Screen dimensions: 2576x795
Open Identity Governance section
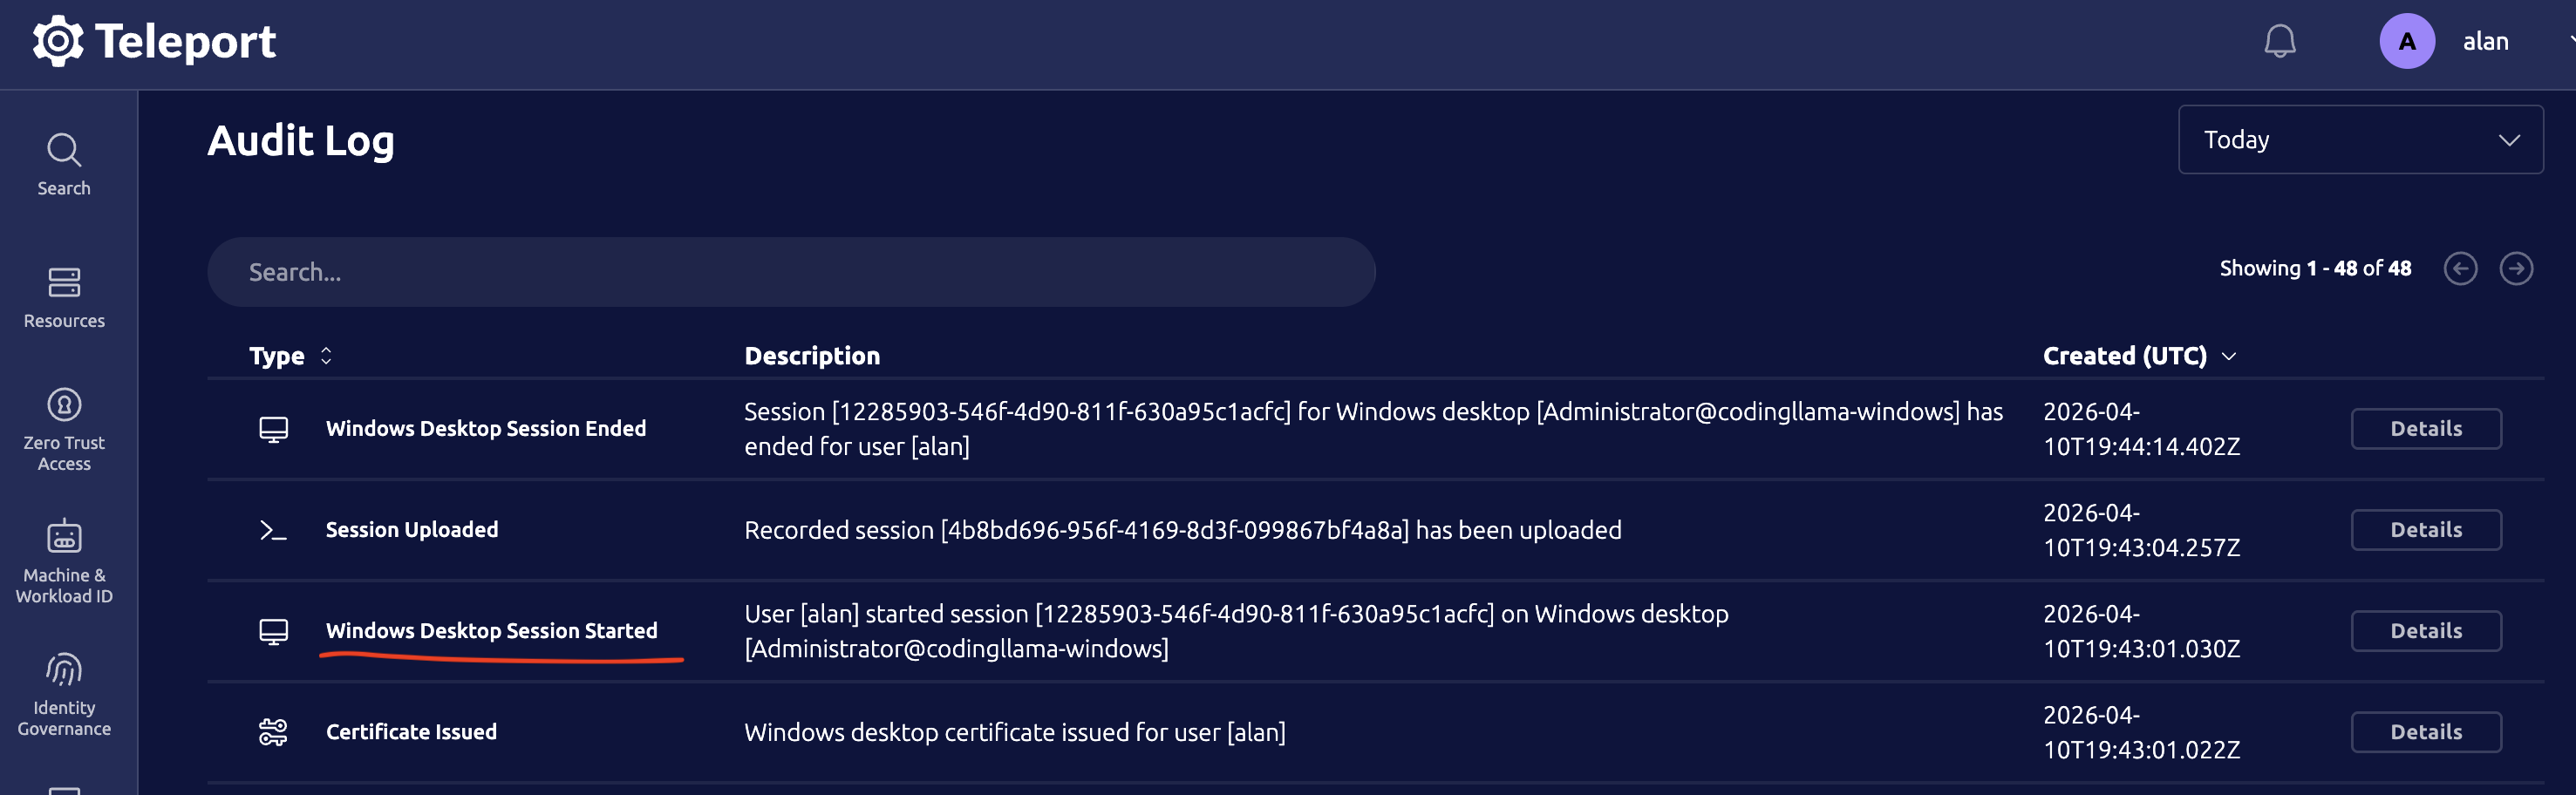tap(64, 694)
